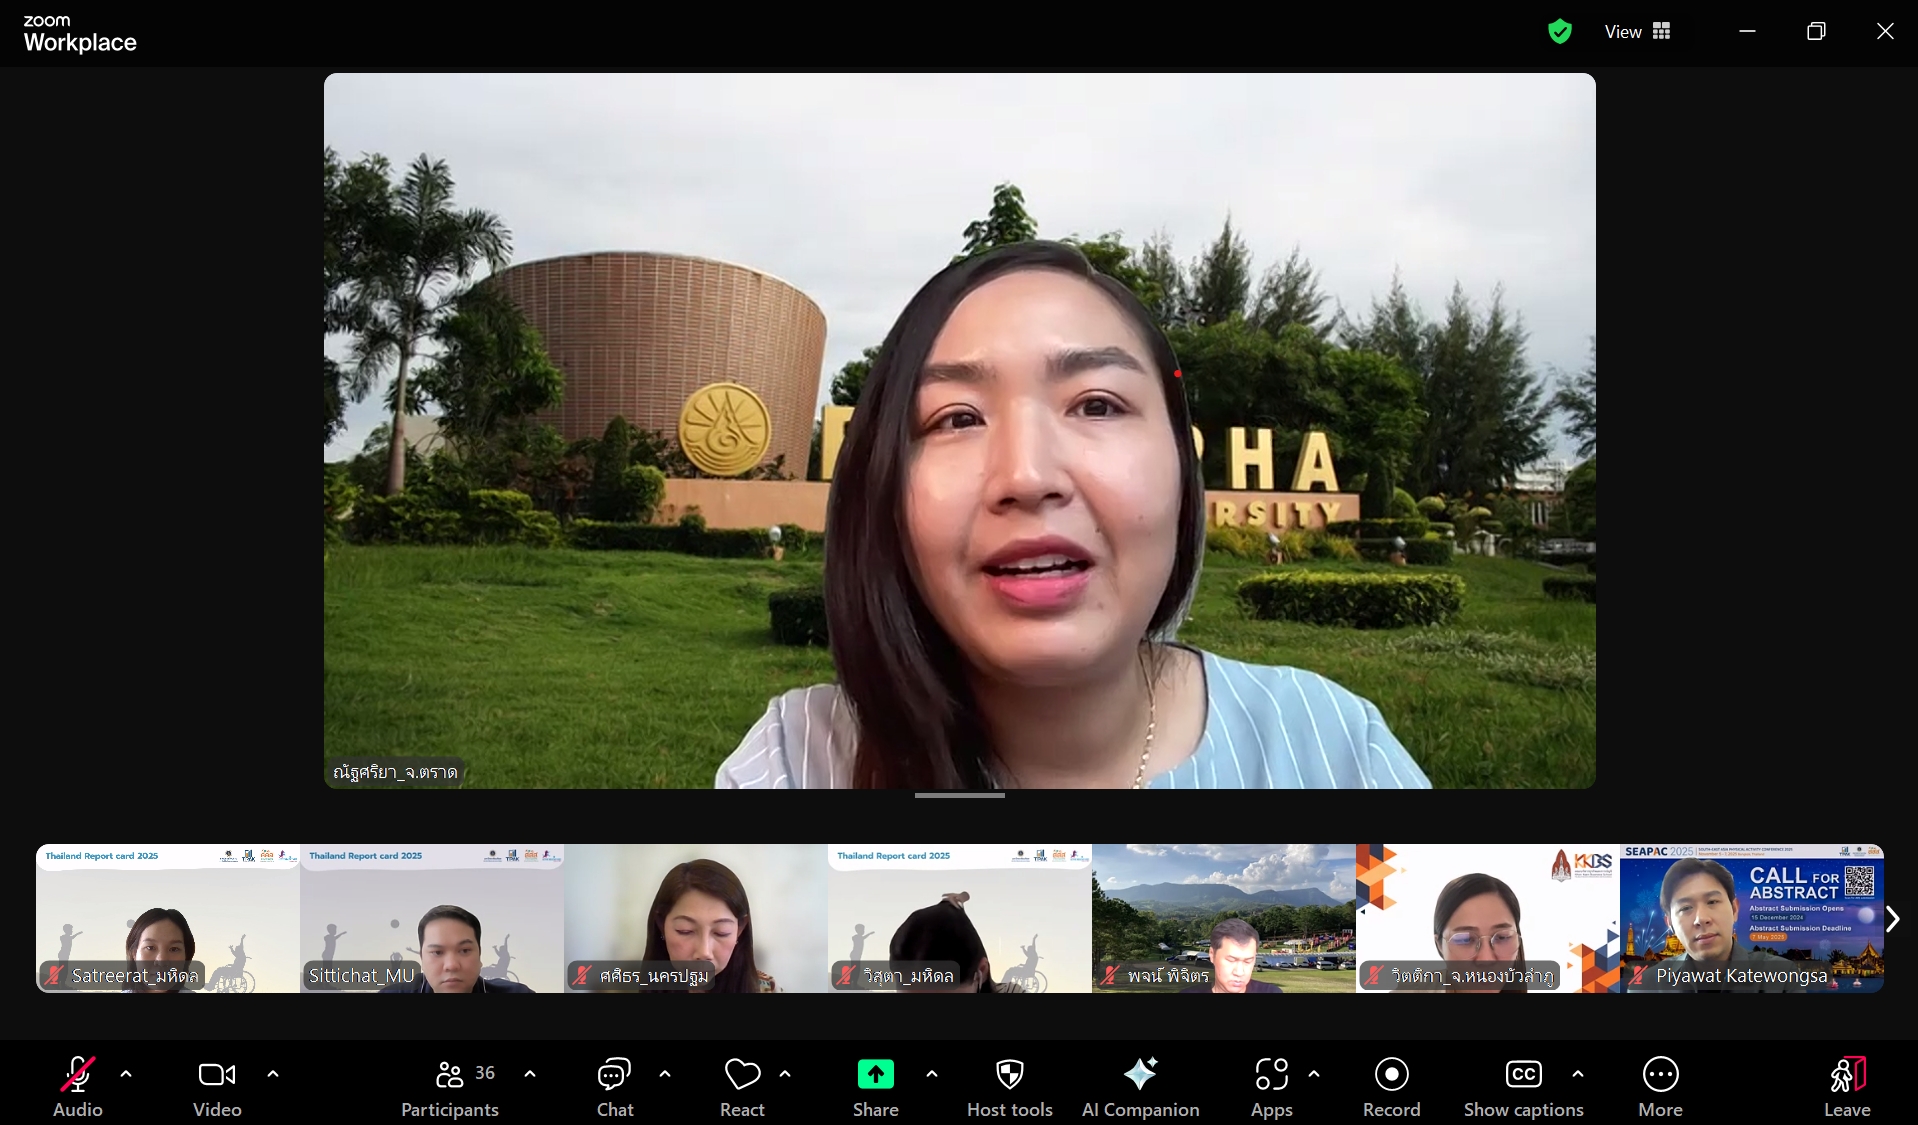
Task: Expand video options arrow
Action: (273, 1074)
